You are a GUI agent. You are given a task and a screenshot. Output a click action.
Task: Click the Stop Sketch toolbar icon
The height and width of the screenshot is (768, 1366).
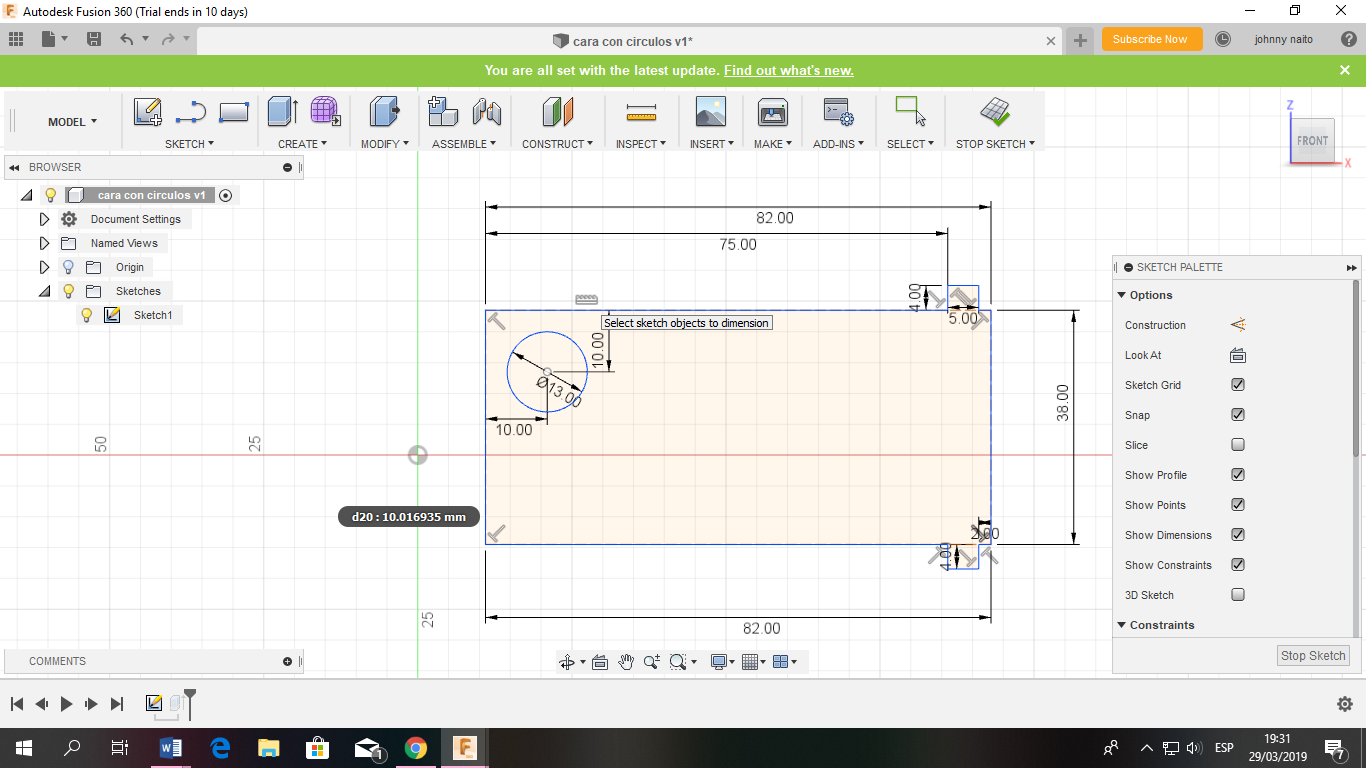pos(995,112)
